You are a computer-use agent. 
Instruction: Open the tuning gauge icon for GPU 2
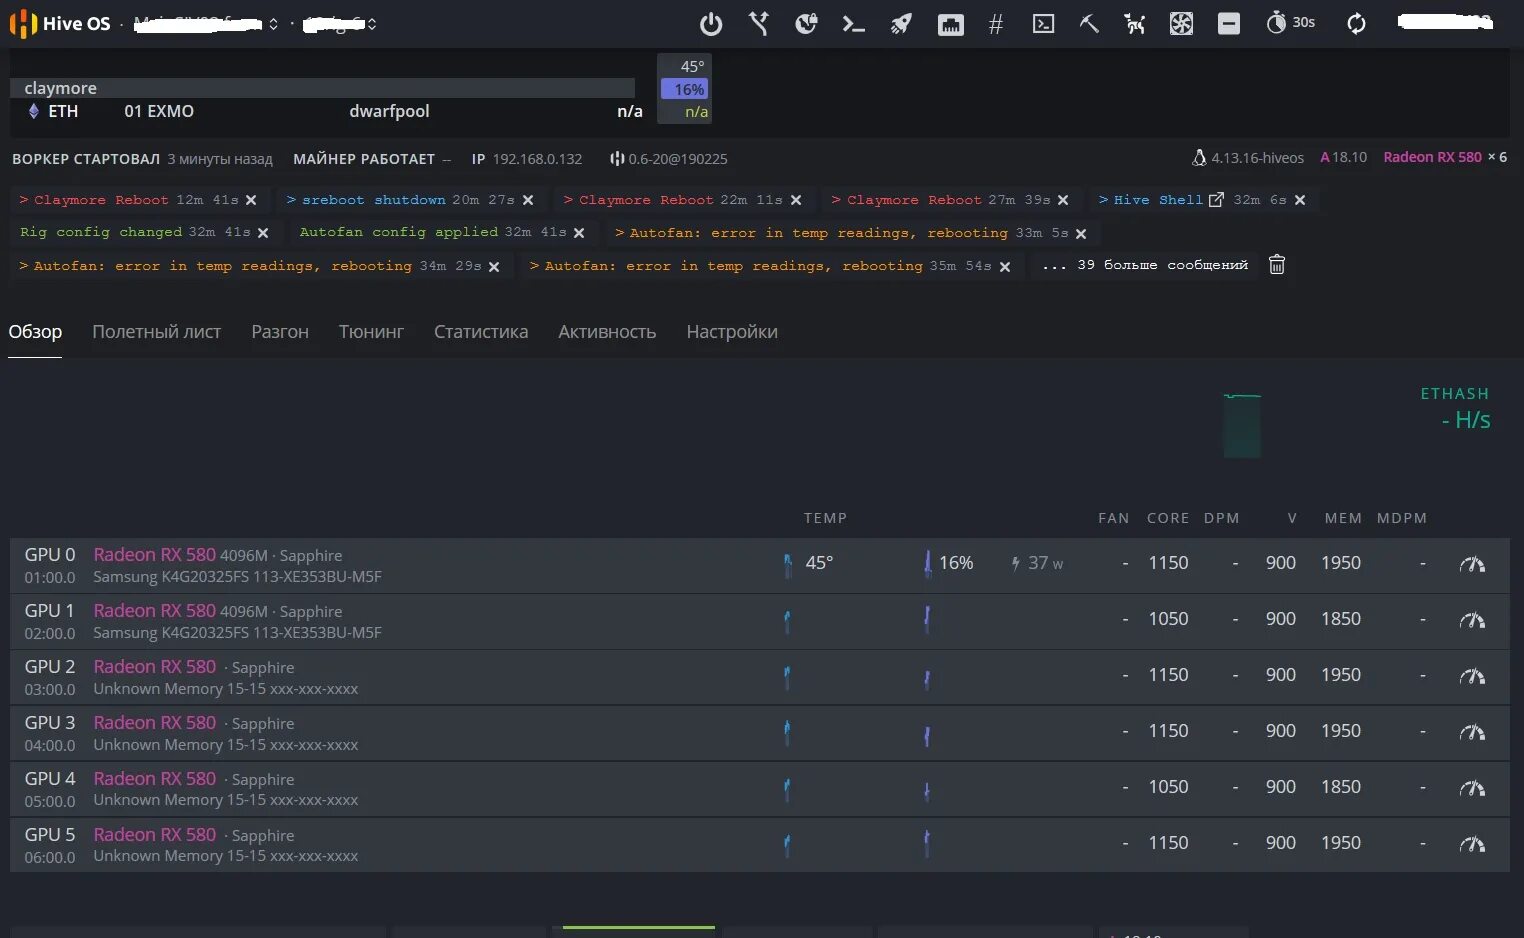click(1472, 676)
